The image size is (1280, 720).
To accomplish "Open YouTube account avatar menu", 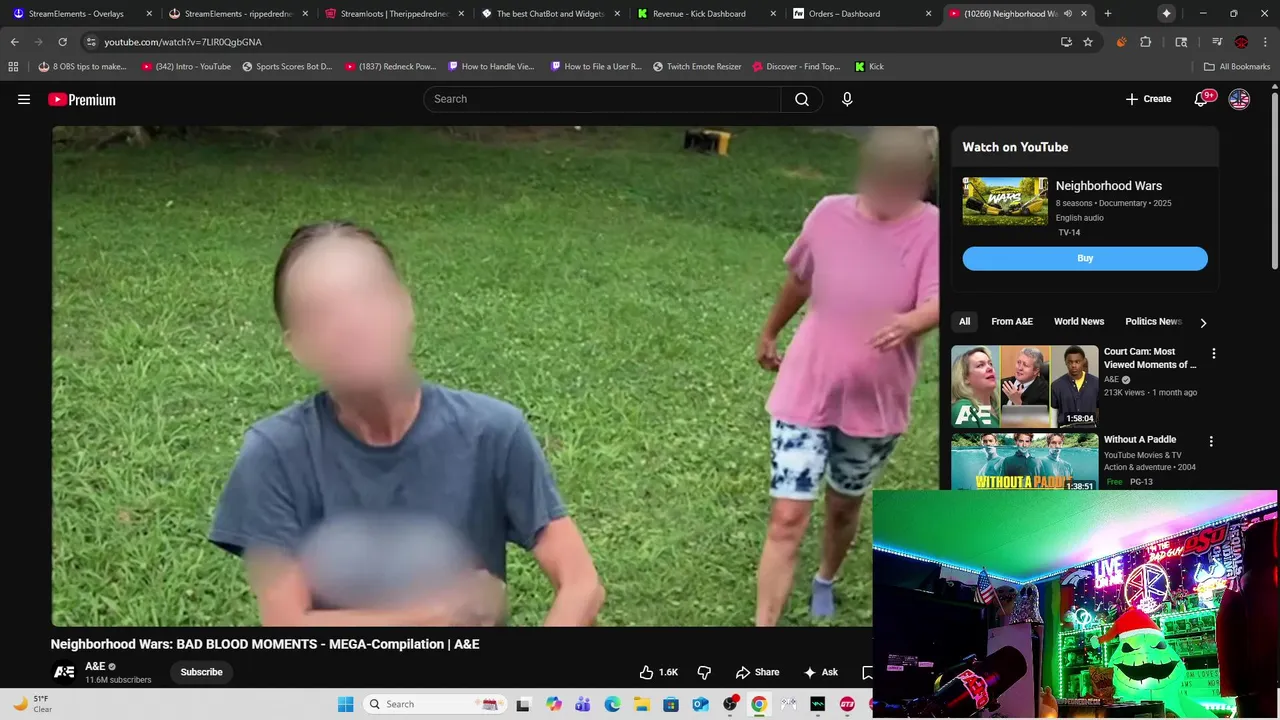I will (x=1239, y=99).
